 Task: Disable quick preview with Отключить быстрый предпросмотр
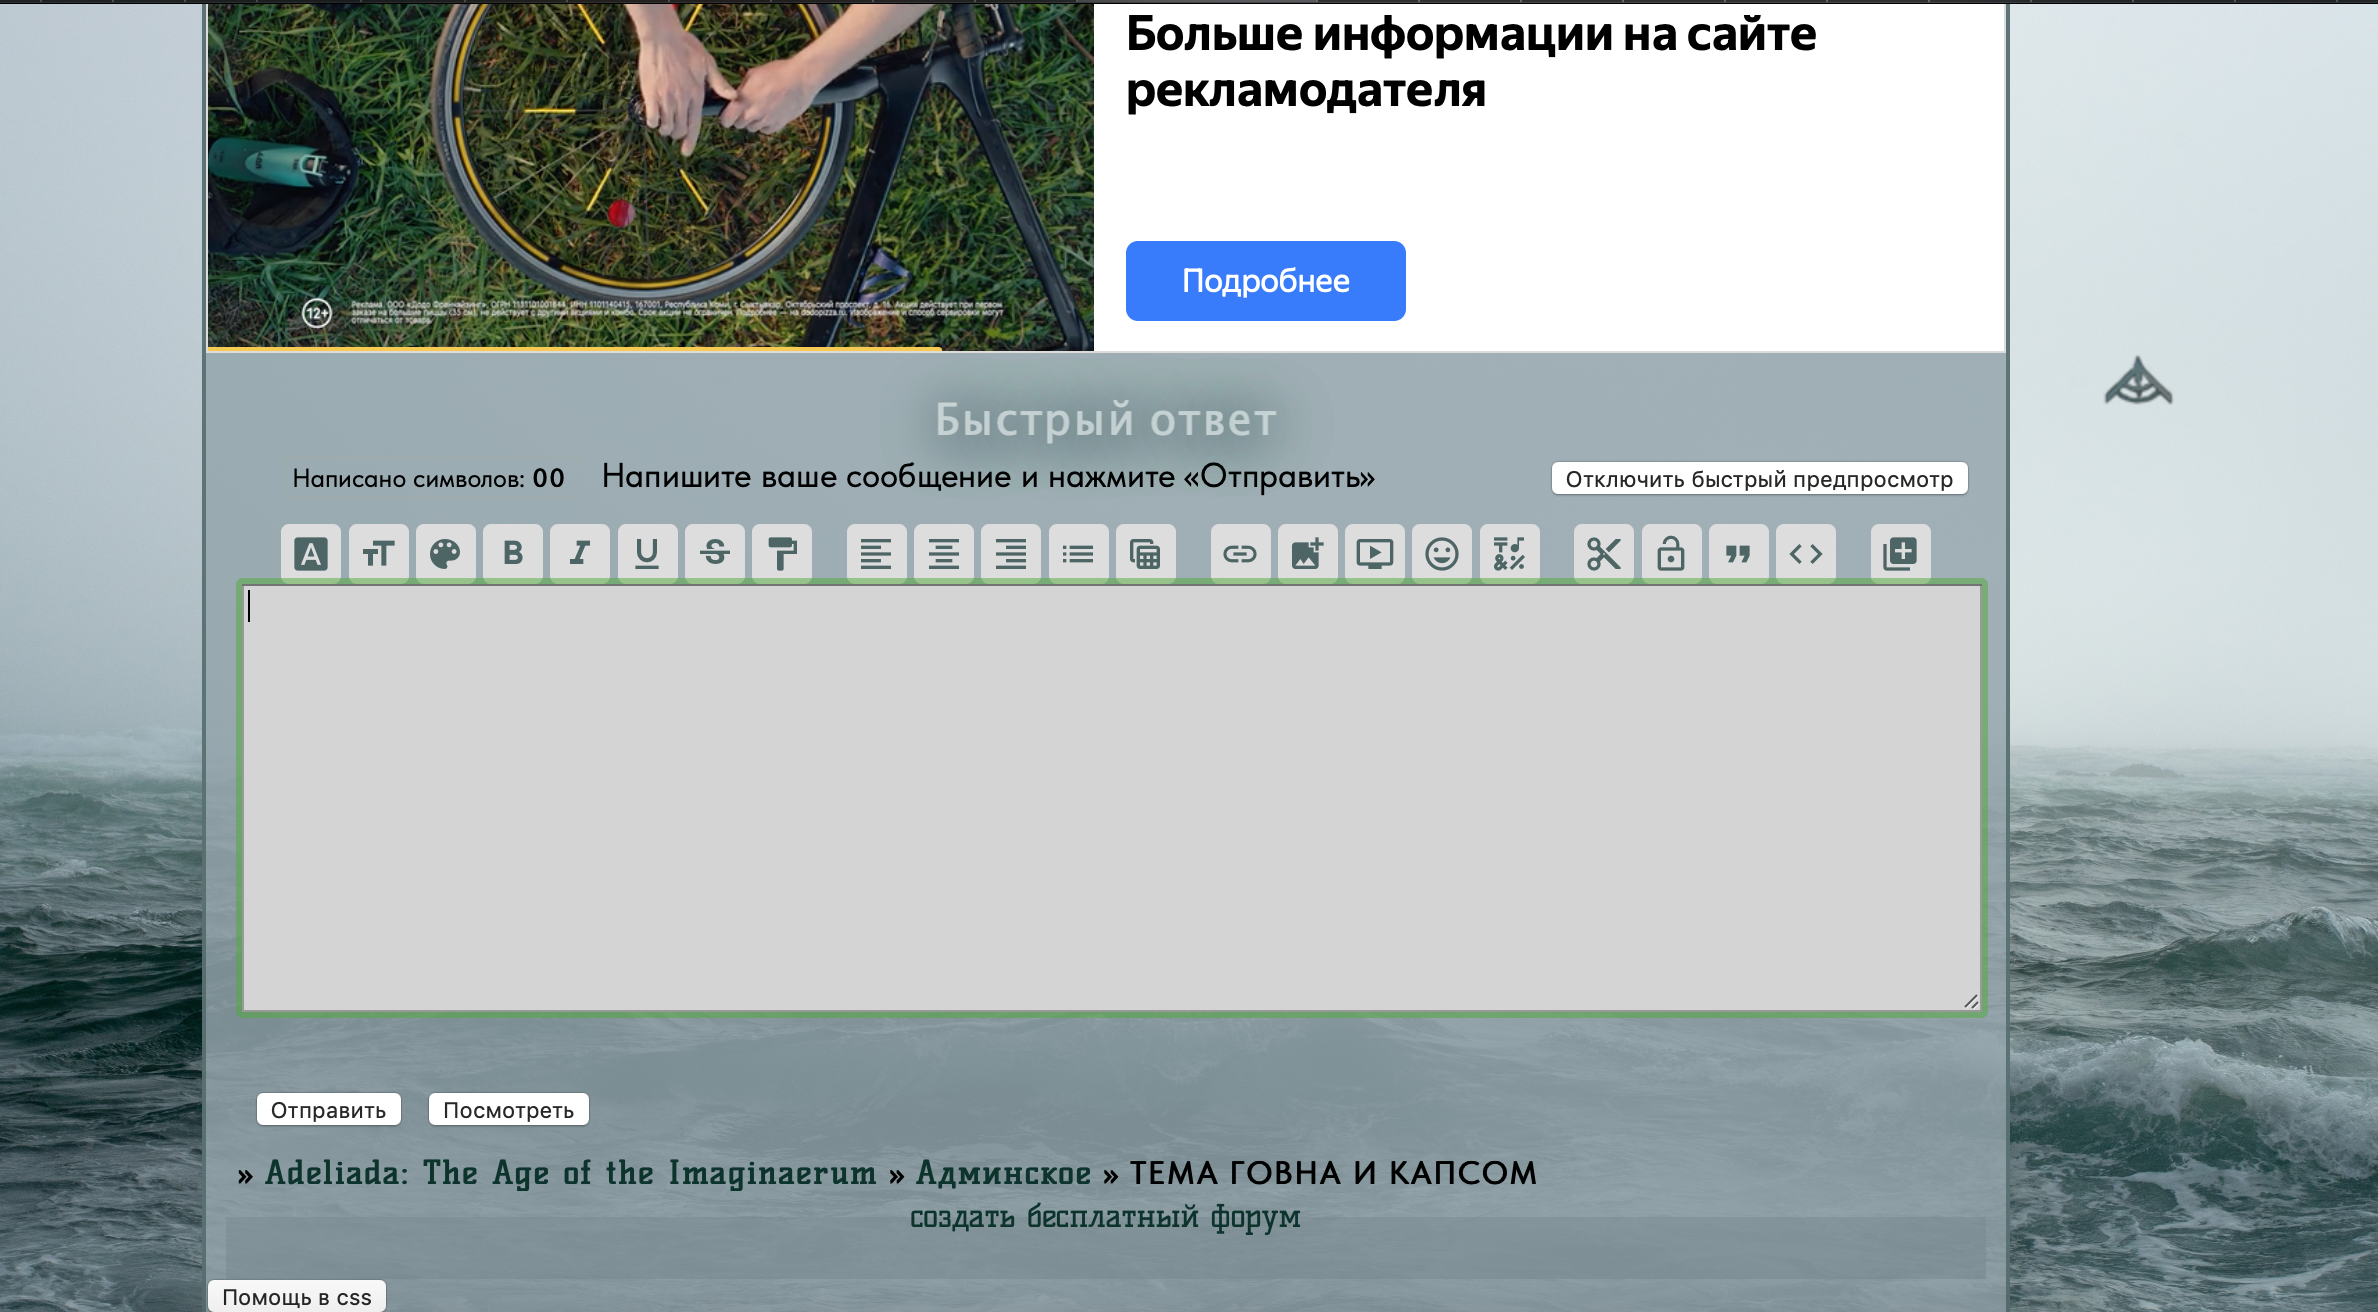pos(1759,479)
